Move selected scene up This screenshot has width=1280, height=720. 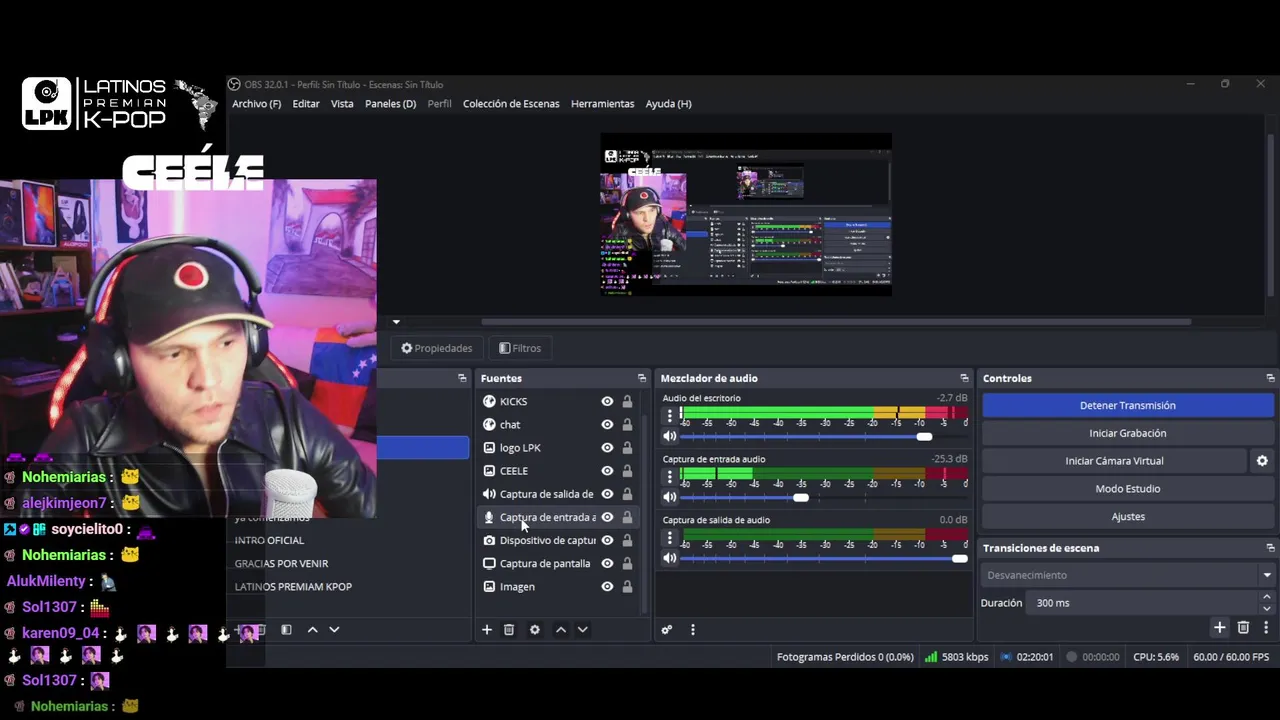click(312, 630)
